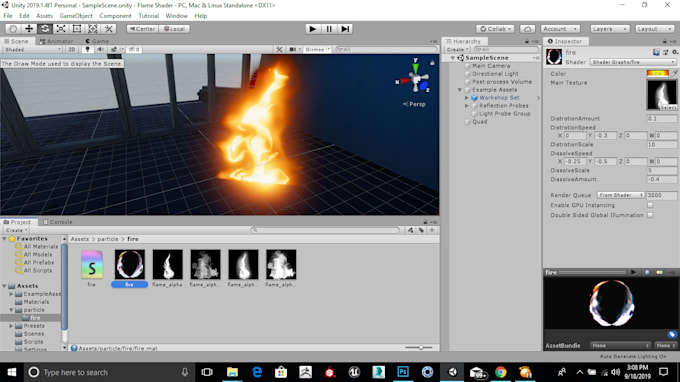
Task: Enable GPU Instancing checkbox
Action: point(650,205)
